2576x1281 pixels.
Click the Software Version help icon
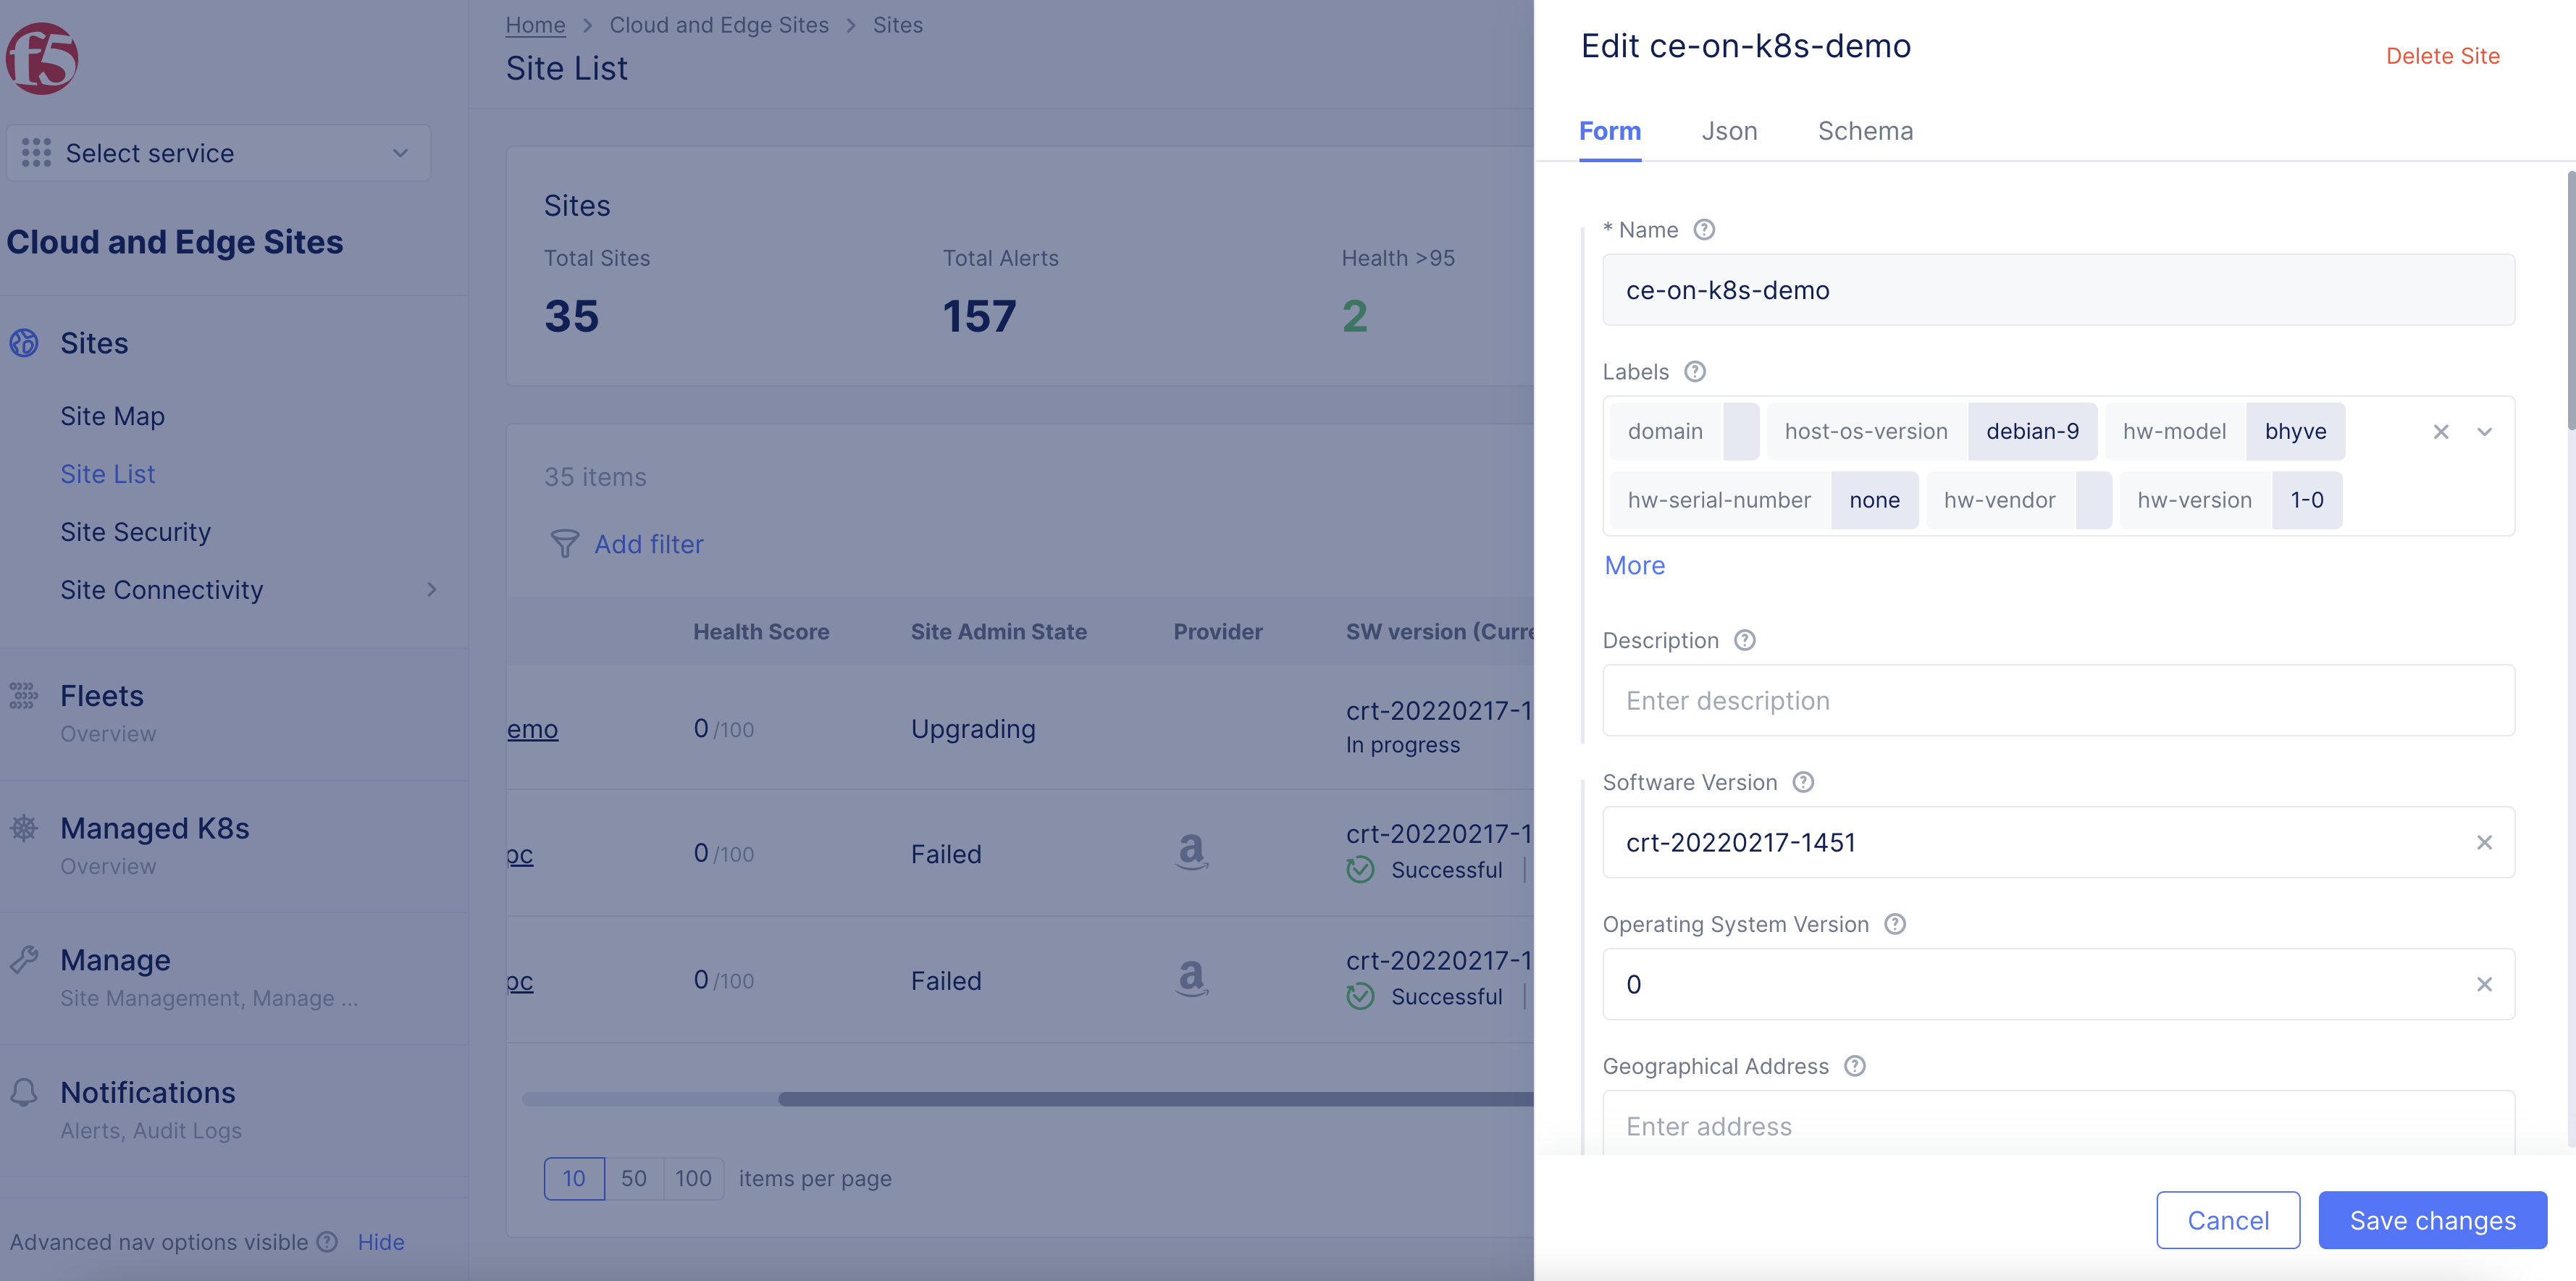pyautogui.click(x=1802, y=782)
